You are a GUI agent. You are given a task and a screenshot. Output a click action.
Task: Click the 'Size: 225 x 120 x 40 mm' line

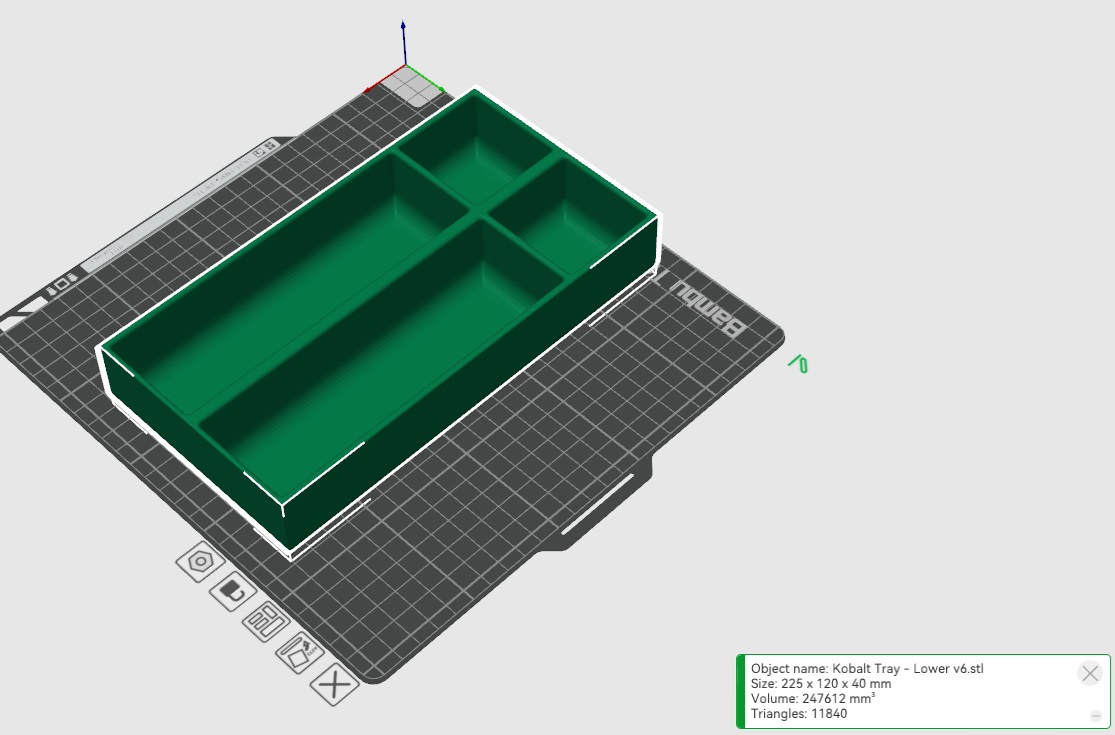click(821, 684)
